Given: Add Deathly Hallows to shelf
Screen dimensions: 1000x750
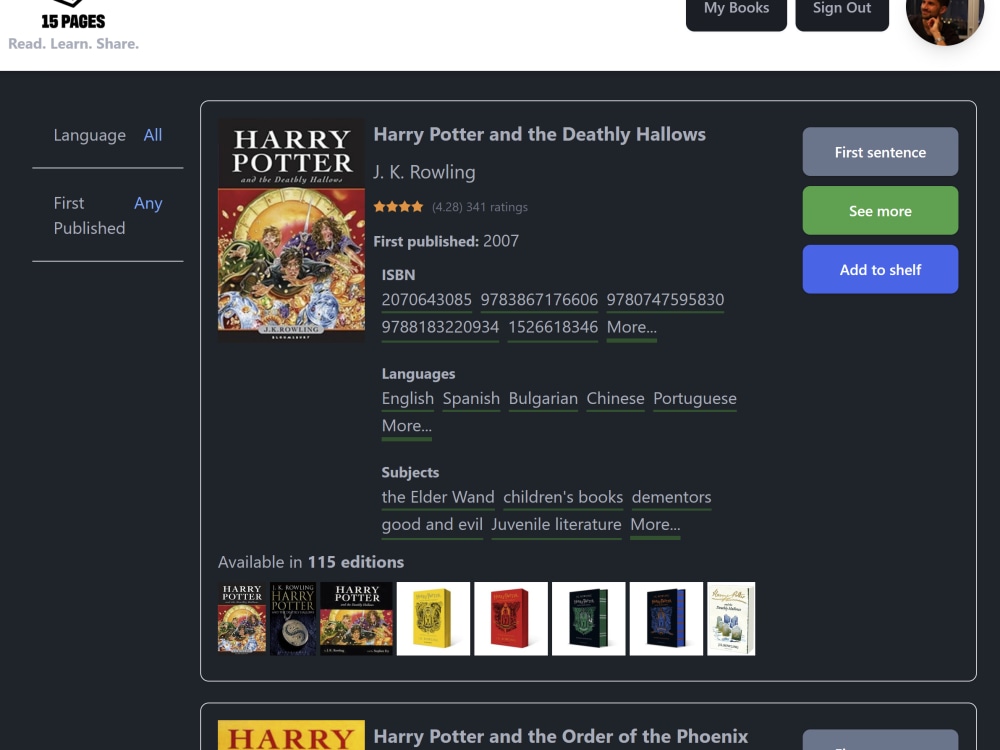Looking at the screenshot, I should (880, 270).
